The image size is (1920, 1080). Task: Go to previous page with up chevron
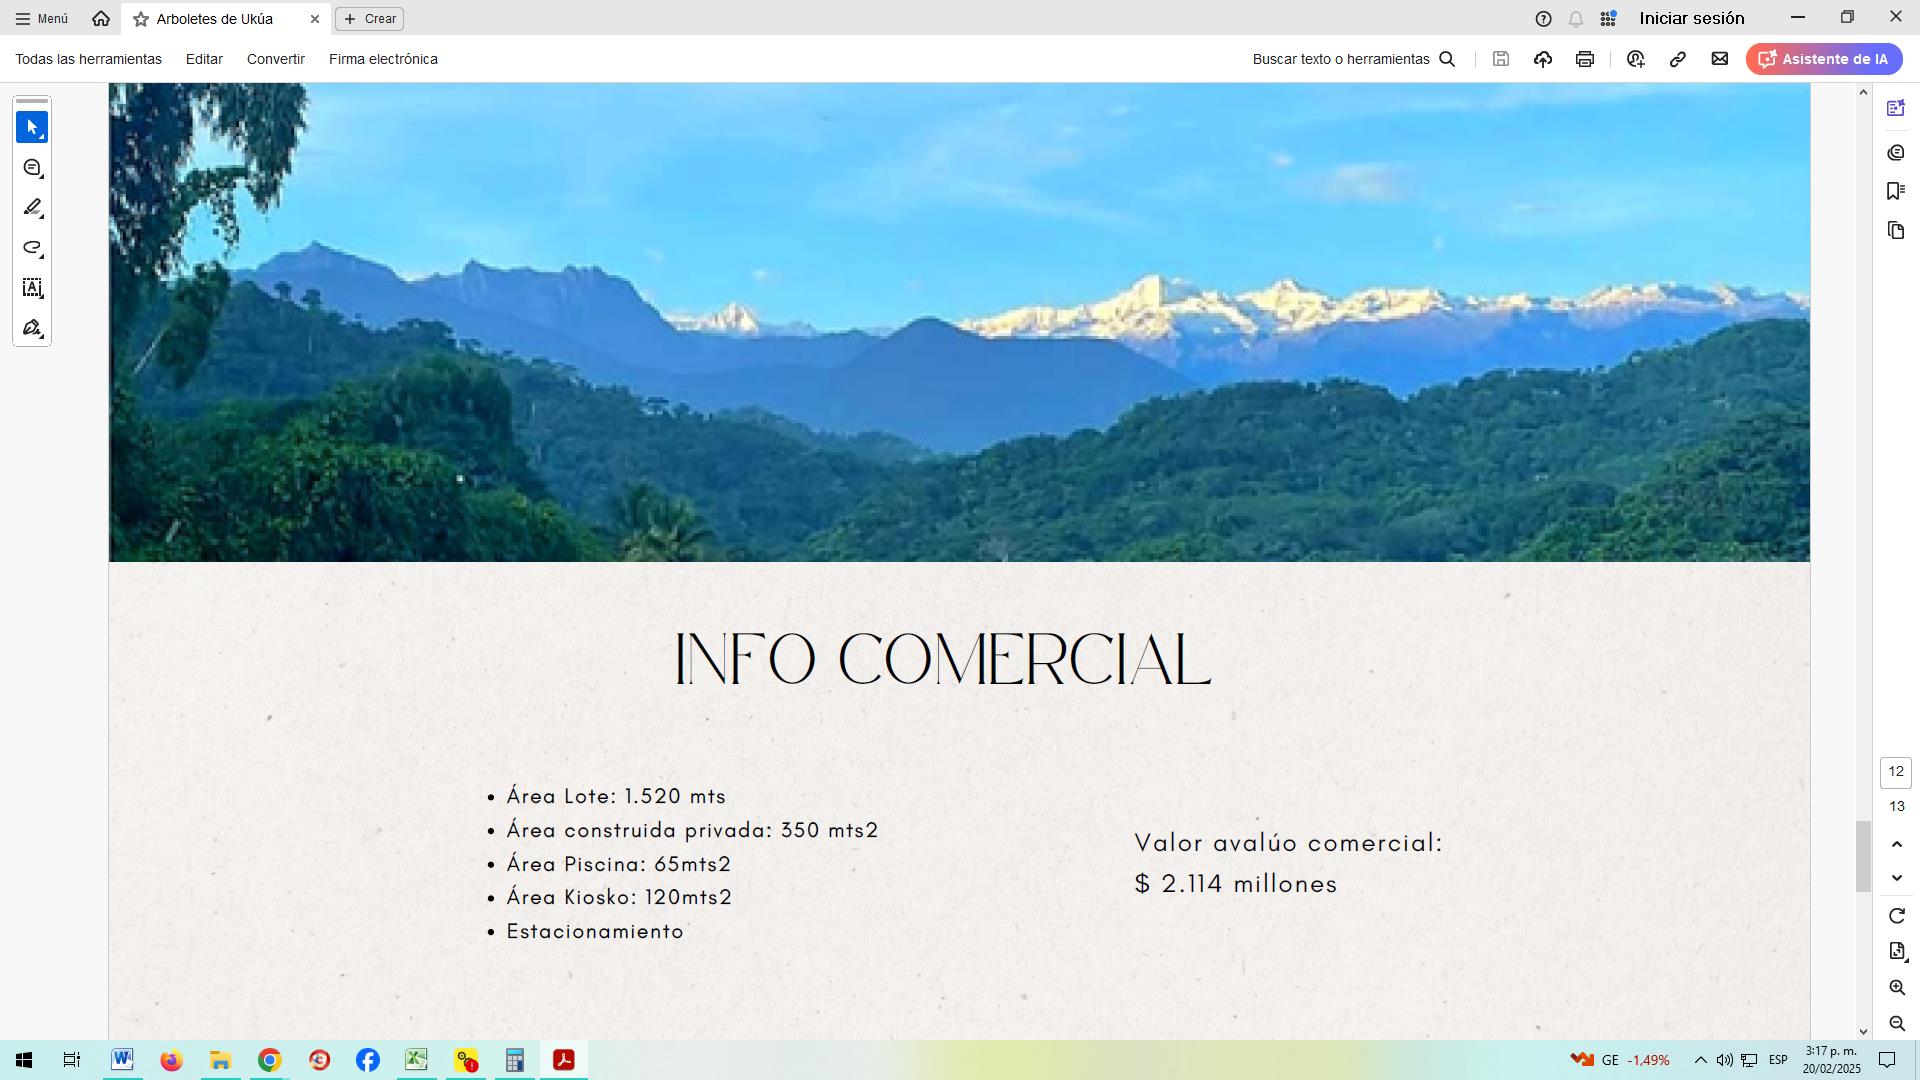point(1896,844)
